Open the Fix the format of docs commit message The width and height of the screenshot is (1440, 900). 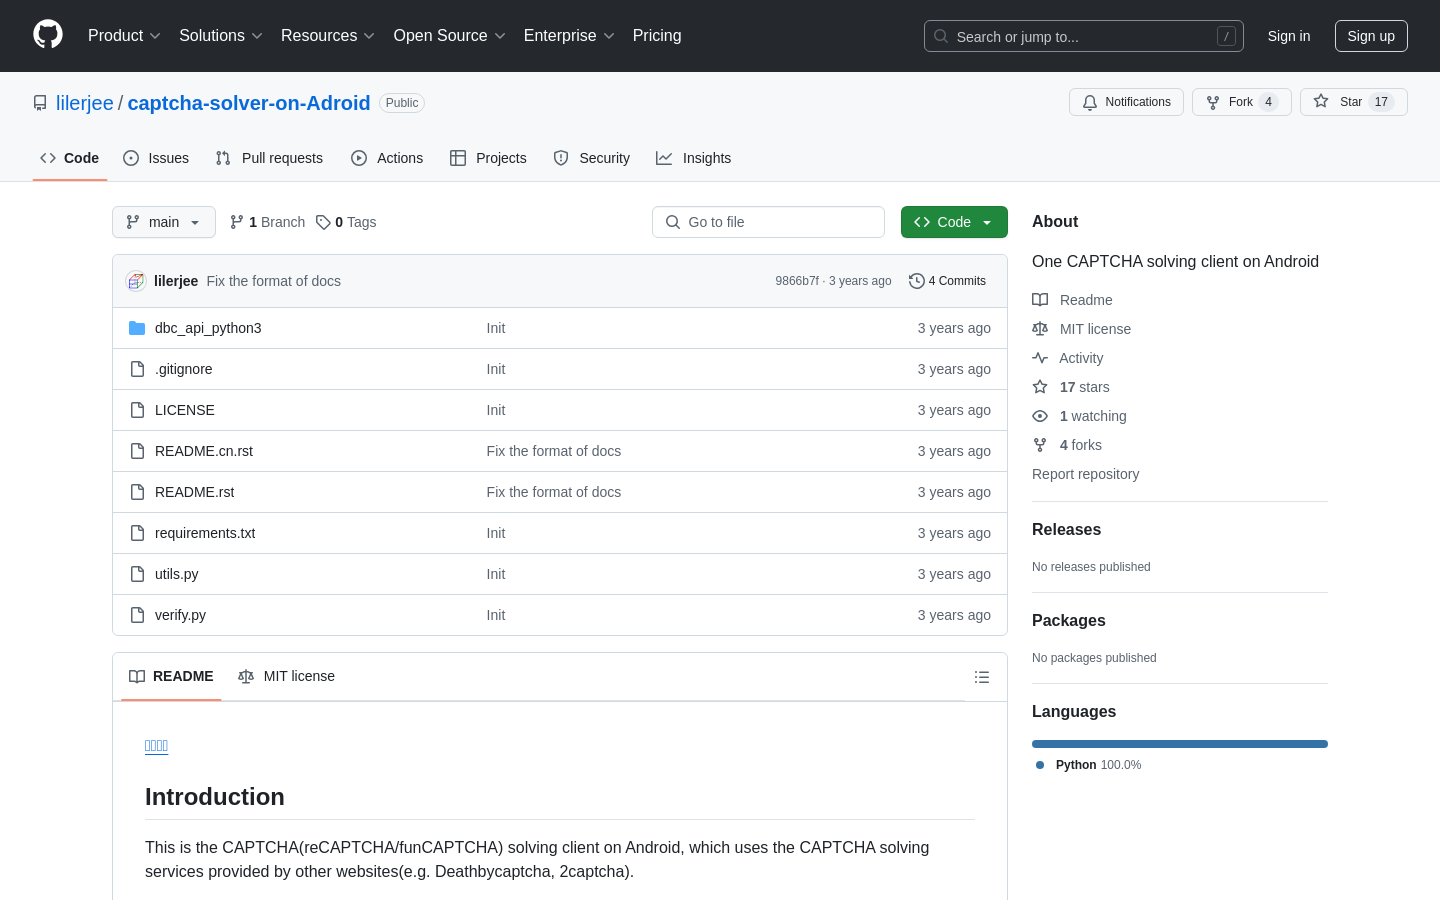click(x=274, y=281)
